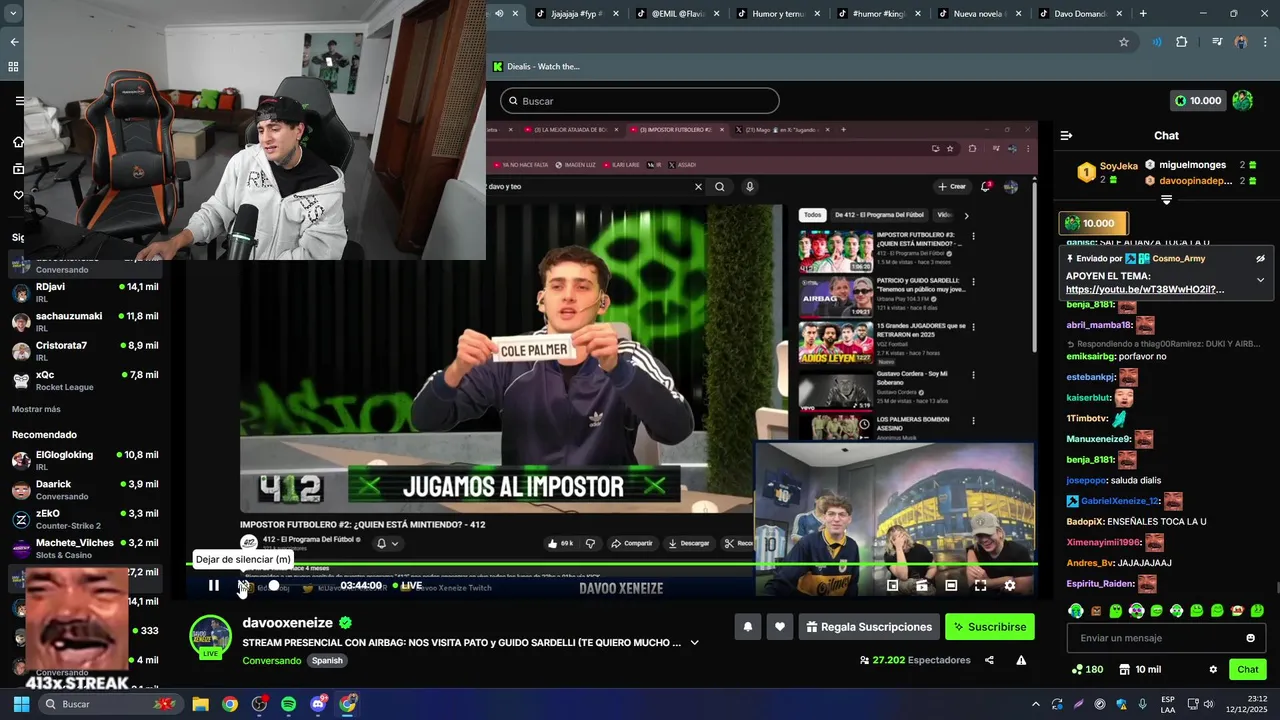Viewport: 1280px width, 720px height.
Task: Click Mostrar más in followed list
Action: coord(36,409)
